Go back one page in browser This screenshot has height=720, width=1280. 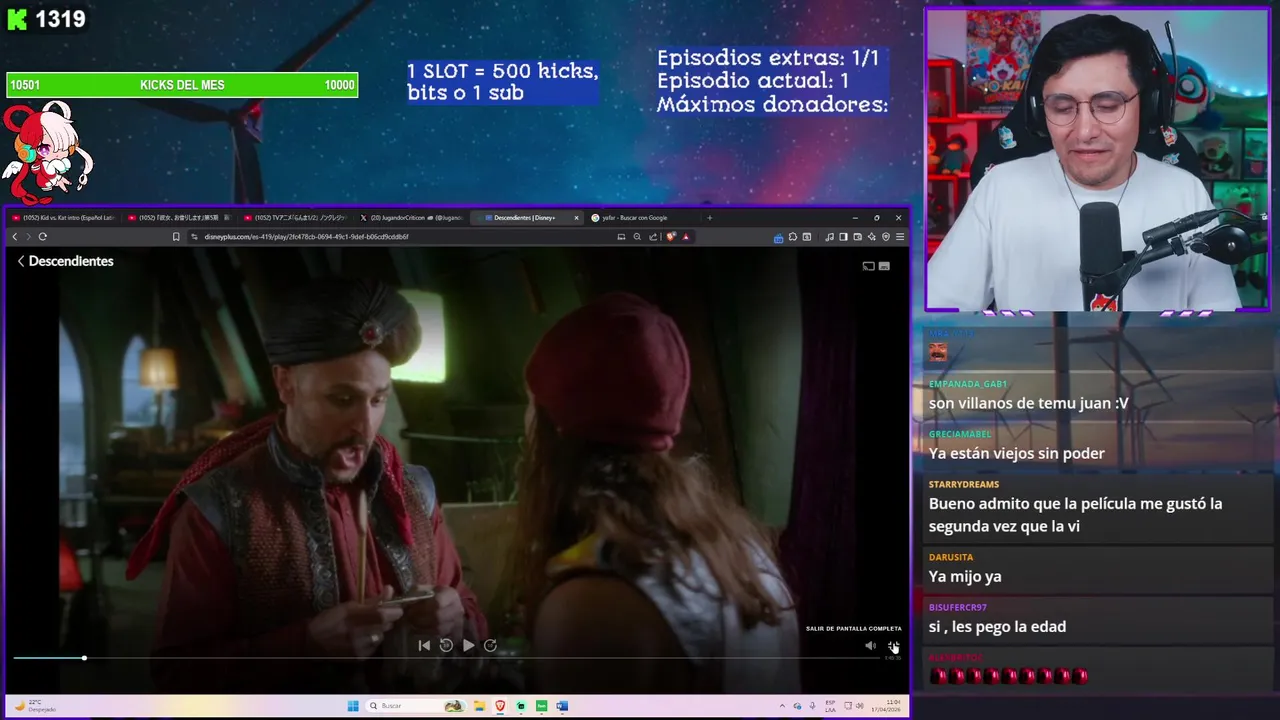click(x=14, y=237)
